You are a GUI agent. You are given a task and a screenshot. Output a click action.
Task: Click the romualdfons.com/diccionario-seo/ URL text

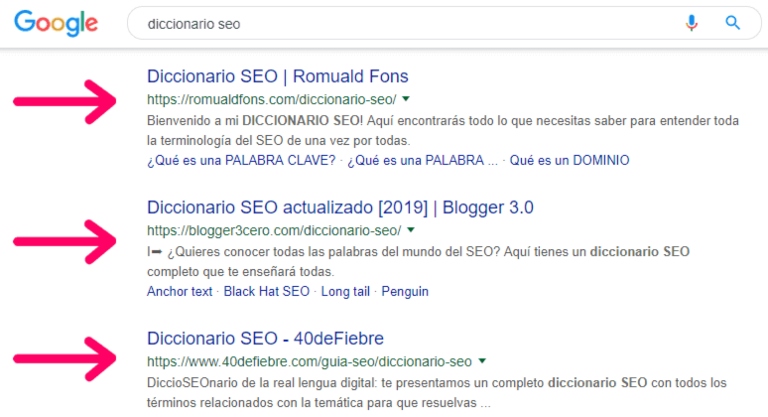[x=272, y=99]
